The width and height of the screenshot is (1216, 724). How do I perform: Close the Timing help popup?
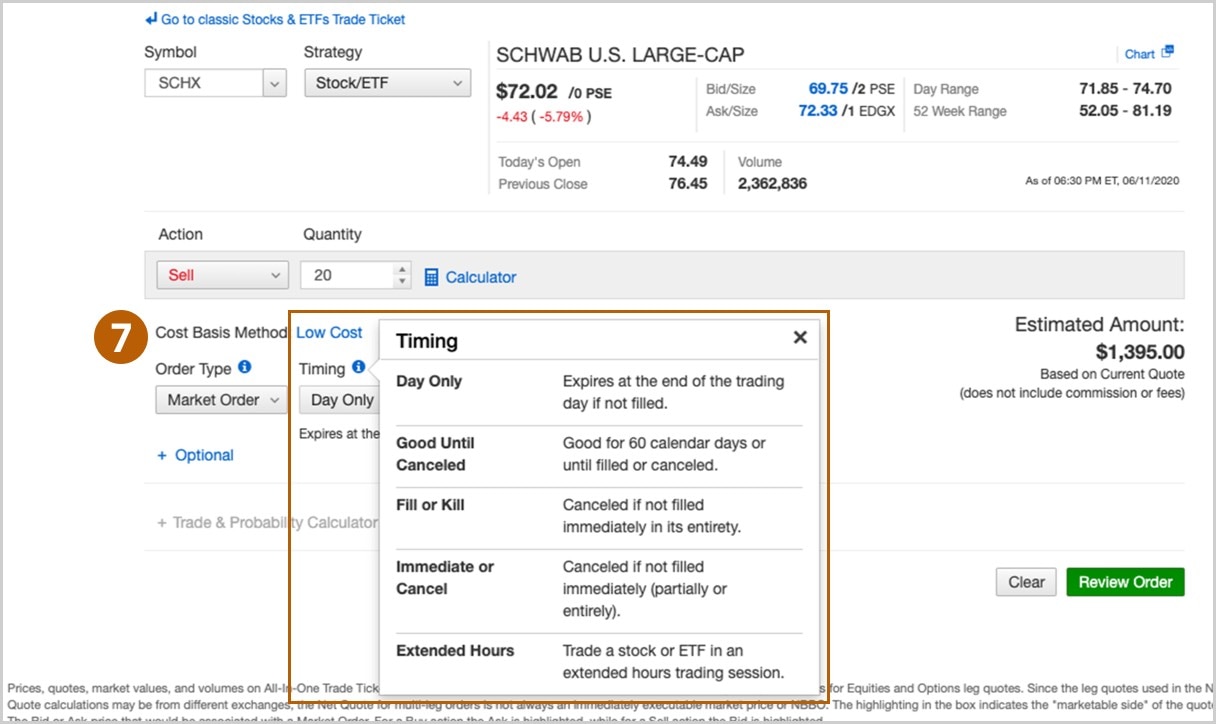coord(800,338)
